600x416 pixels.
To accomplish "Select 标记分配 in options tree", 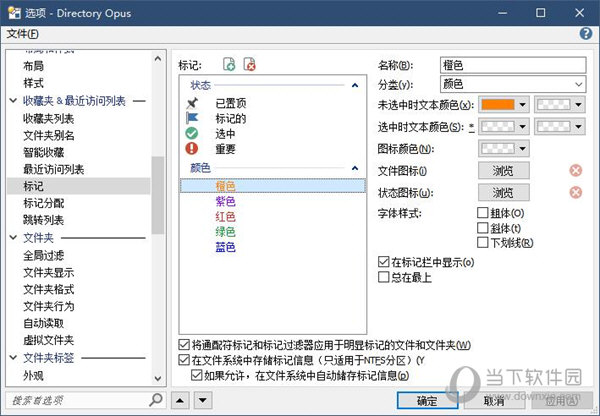I will pyautogui.click(x=44, y=203).
